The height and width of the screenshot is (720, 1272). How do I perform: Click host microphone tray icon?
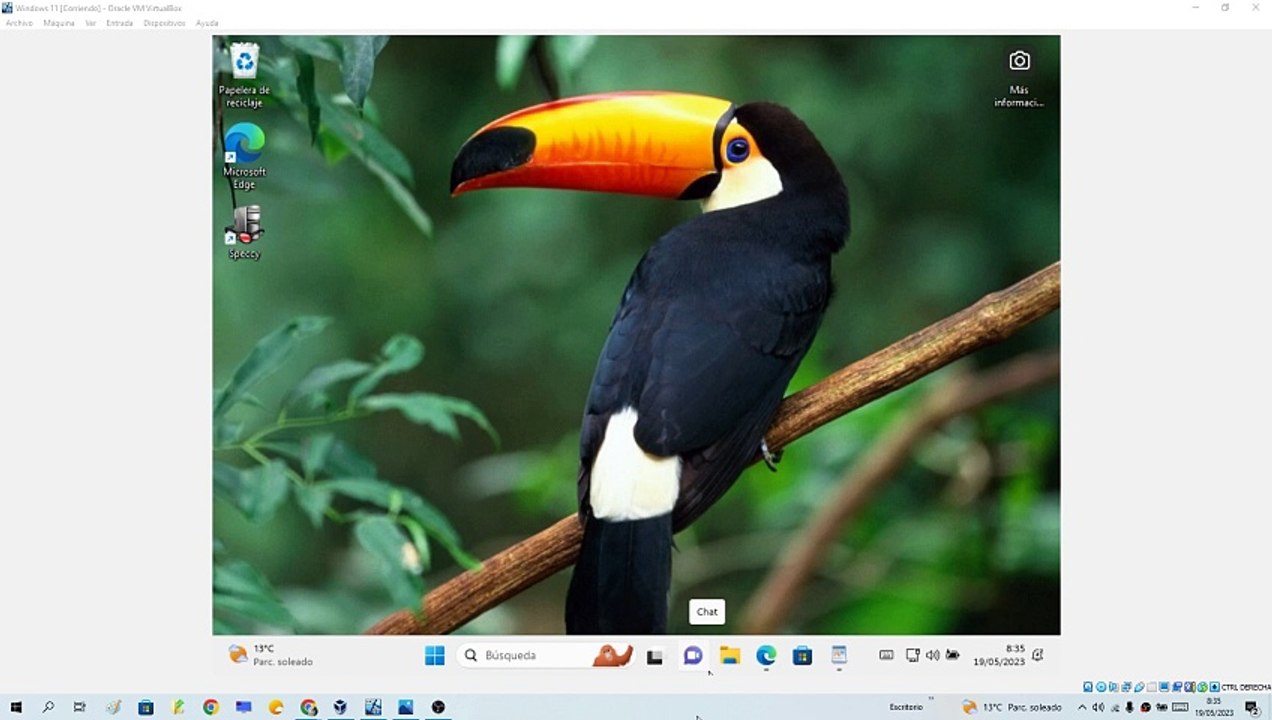click(1130, 707)
